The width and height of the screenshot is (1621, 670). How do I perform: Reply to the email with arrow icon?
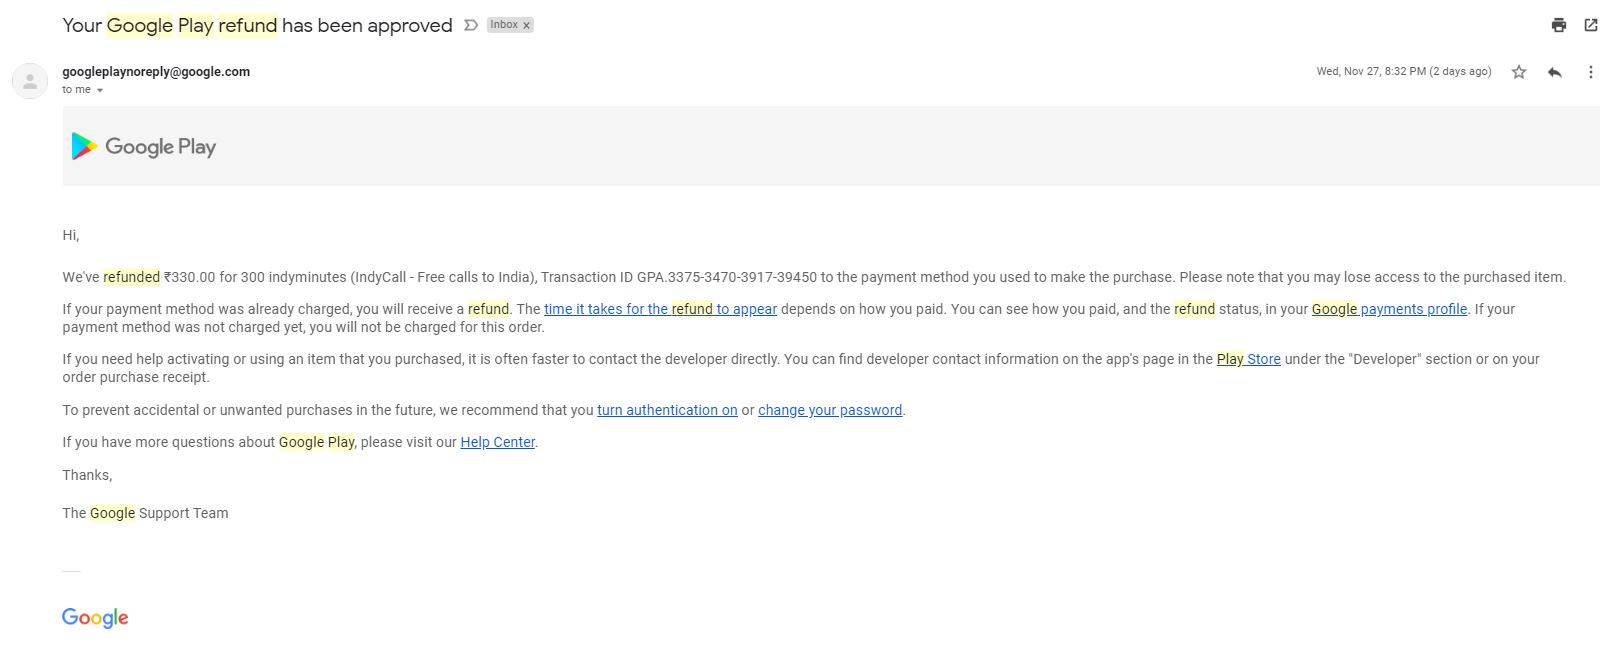(1555, 72)
